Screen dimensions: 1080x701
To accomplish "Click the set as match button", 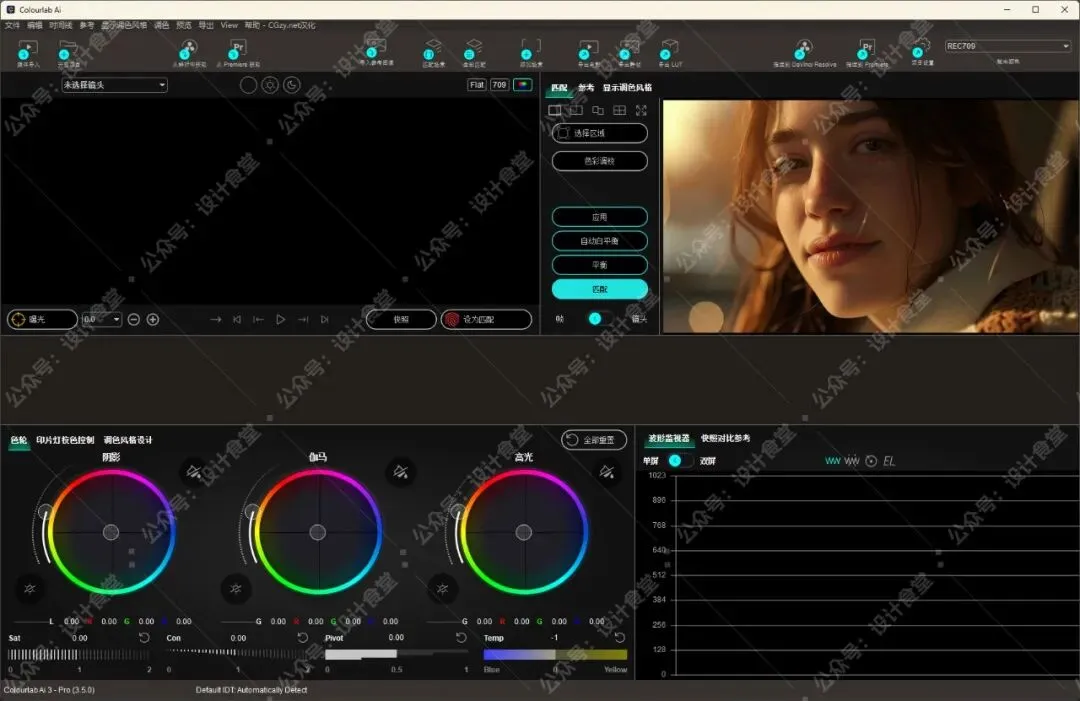I will (x=486, y=320).
